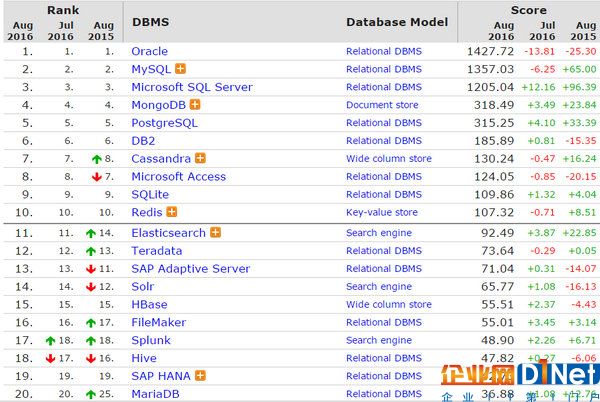The image size is (600, 402).
Task: Open the Splunk link
Action: click(151, 340)
